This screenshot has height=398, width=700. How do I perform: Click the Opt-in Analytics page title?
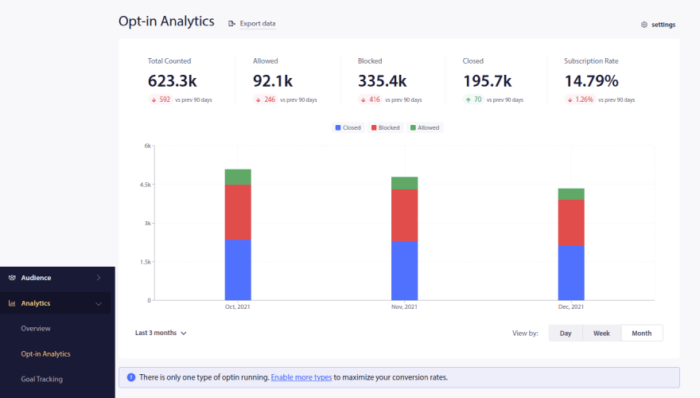click(x=166, y=21)
